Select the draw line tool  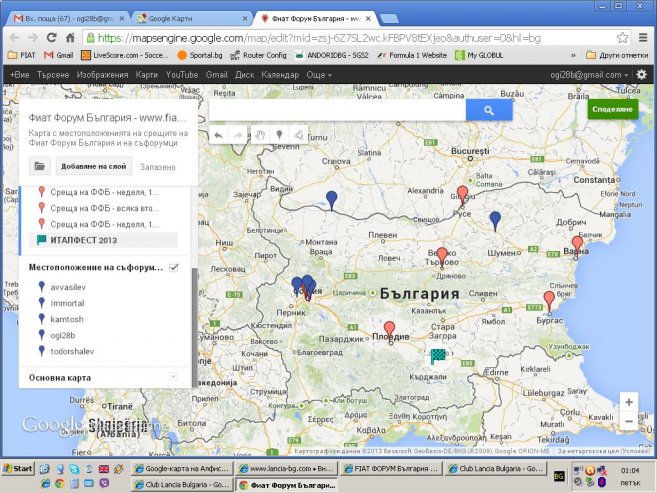pyautogui.click(x=298, y=135)
